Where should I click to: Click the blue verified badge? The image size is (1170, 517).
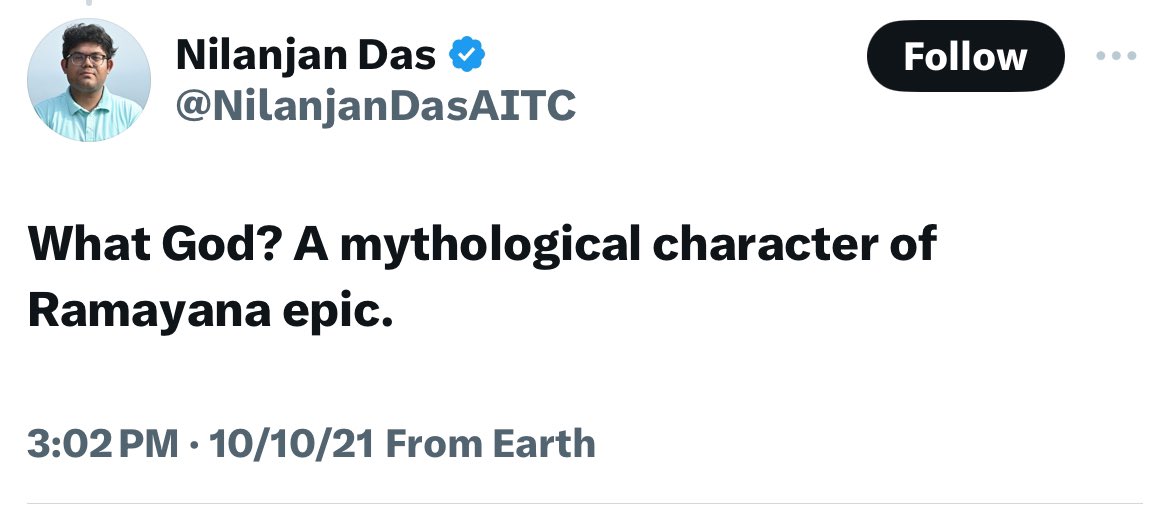pyautogui.click(x=467, y=56)
